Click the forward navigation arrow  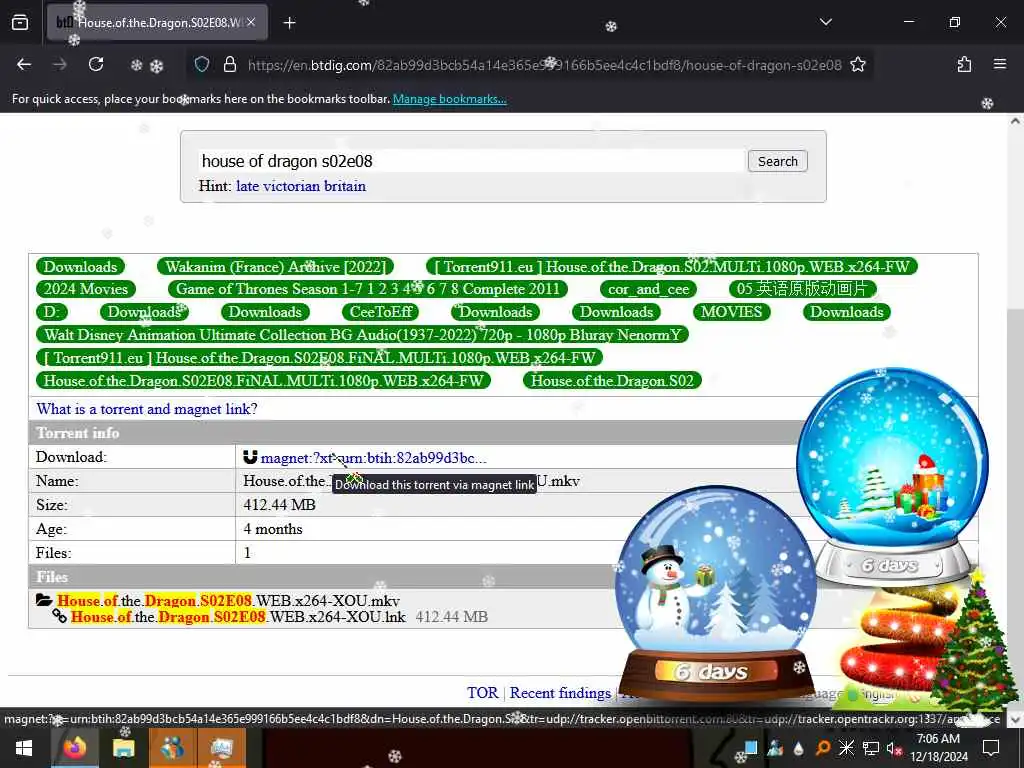59,64
